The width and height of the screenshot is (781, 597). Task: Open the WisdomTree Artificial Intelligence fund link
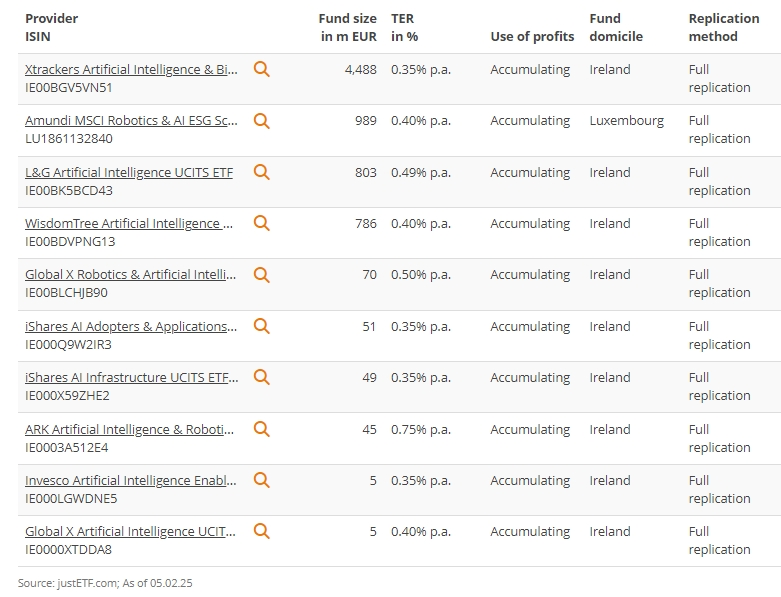(x=129, y=224)
